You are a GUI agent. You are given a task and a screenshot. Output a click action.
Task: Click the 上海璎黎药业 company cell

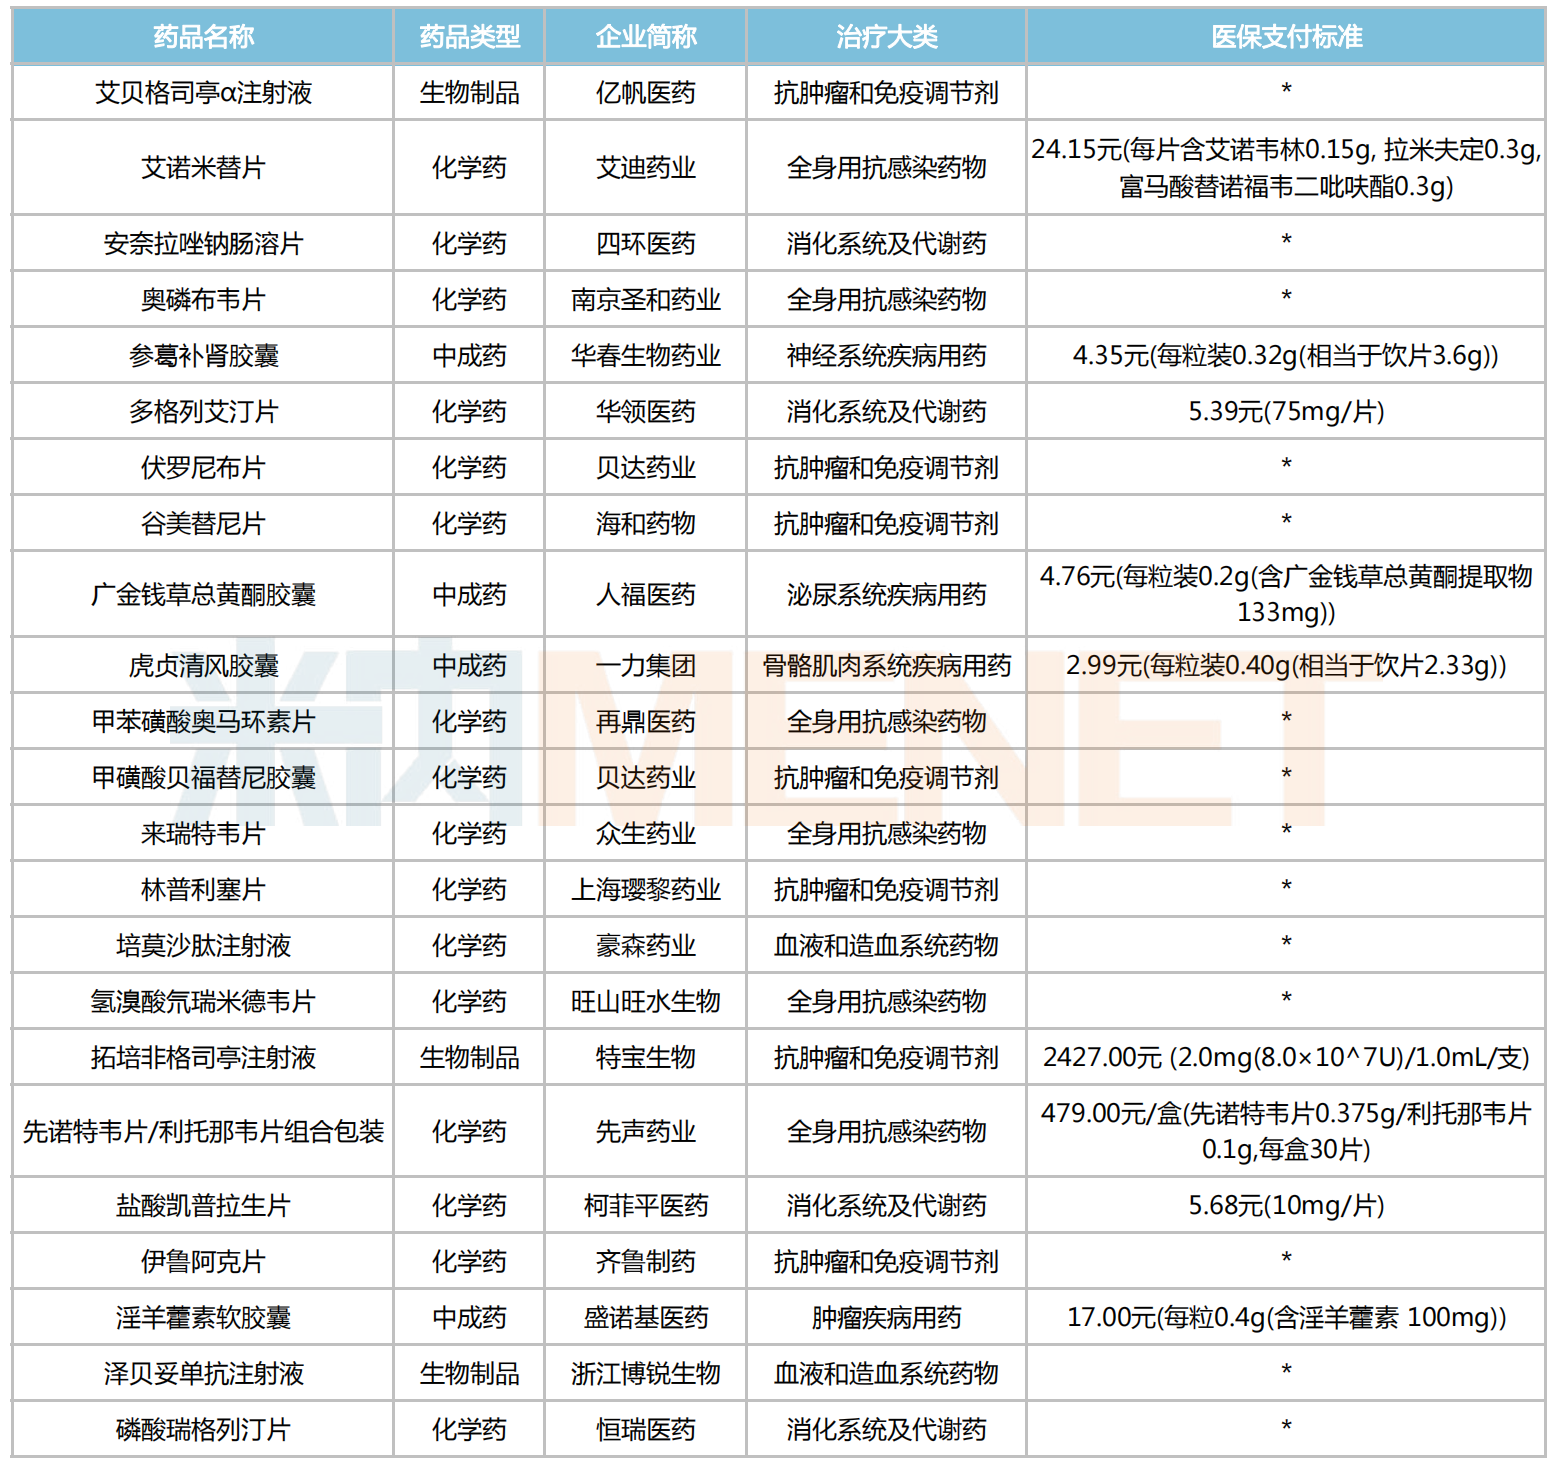coord(645,890)
